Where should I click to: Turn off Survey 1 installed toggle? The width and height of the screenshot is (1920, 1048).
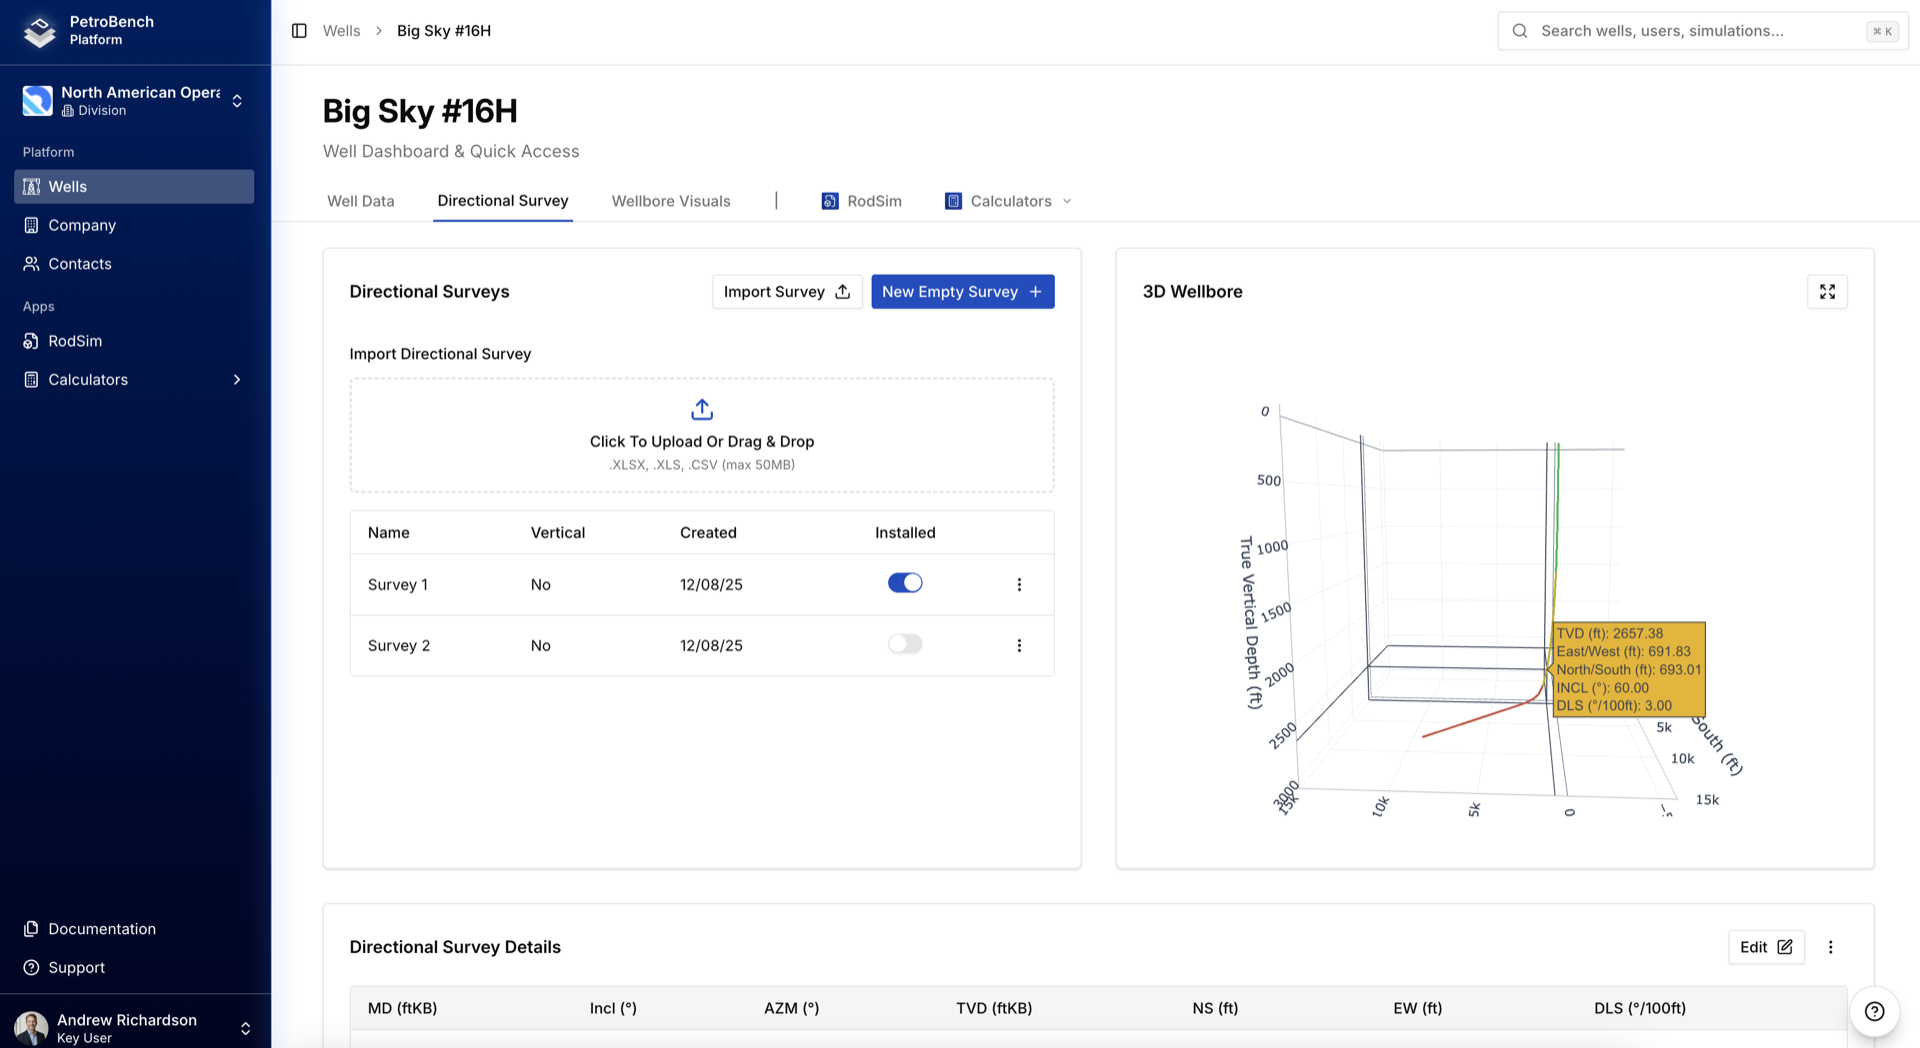coord(905,583)
